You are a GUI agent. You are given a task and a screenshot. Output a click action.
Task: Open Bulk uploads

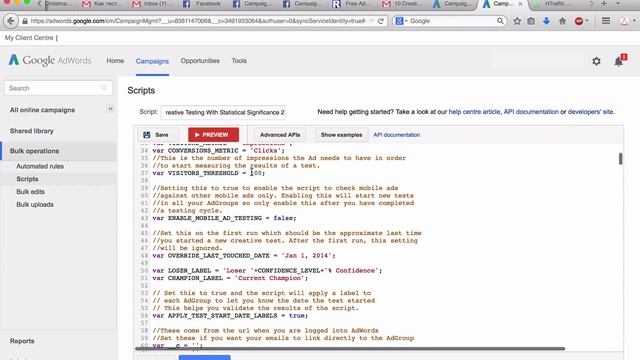35,204
